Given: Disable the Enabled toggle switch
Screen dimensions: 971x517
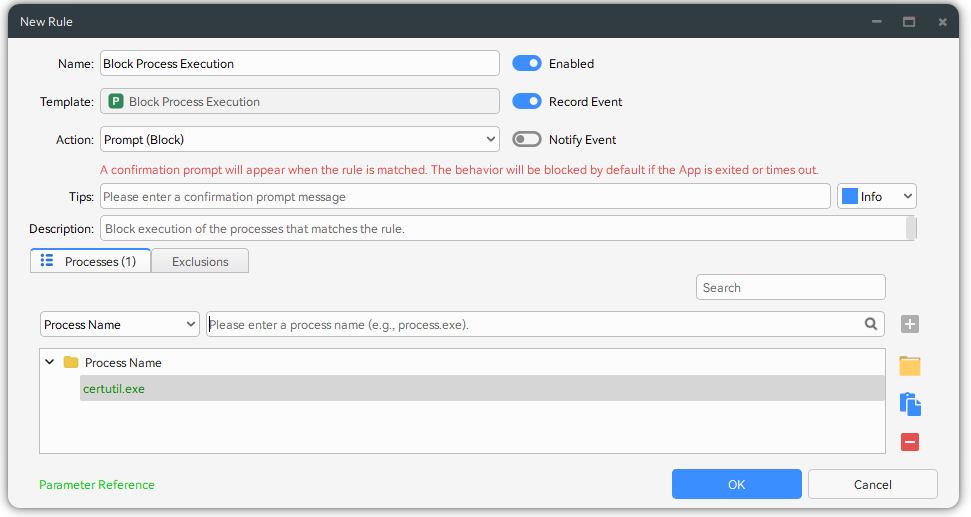Looking at the screenshot, I should [x=527, y=64].
